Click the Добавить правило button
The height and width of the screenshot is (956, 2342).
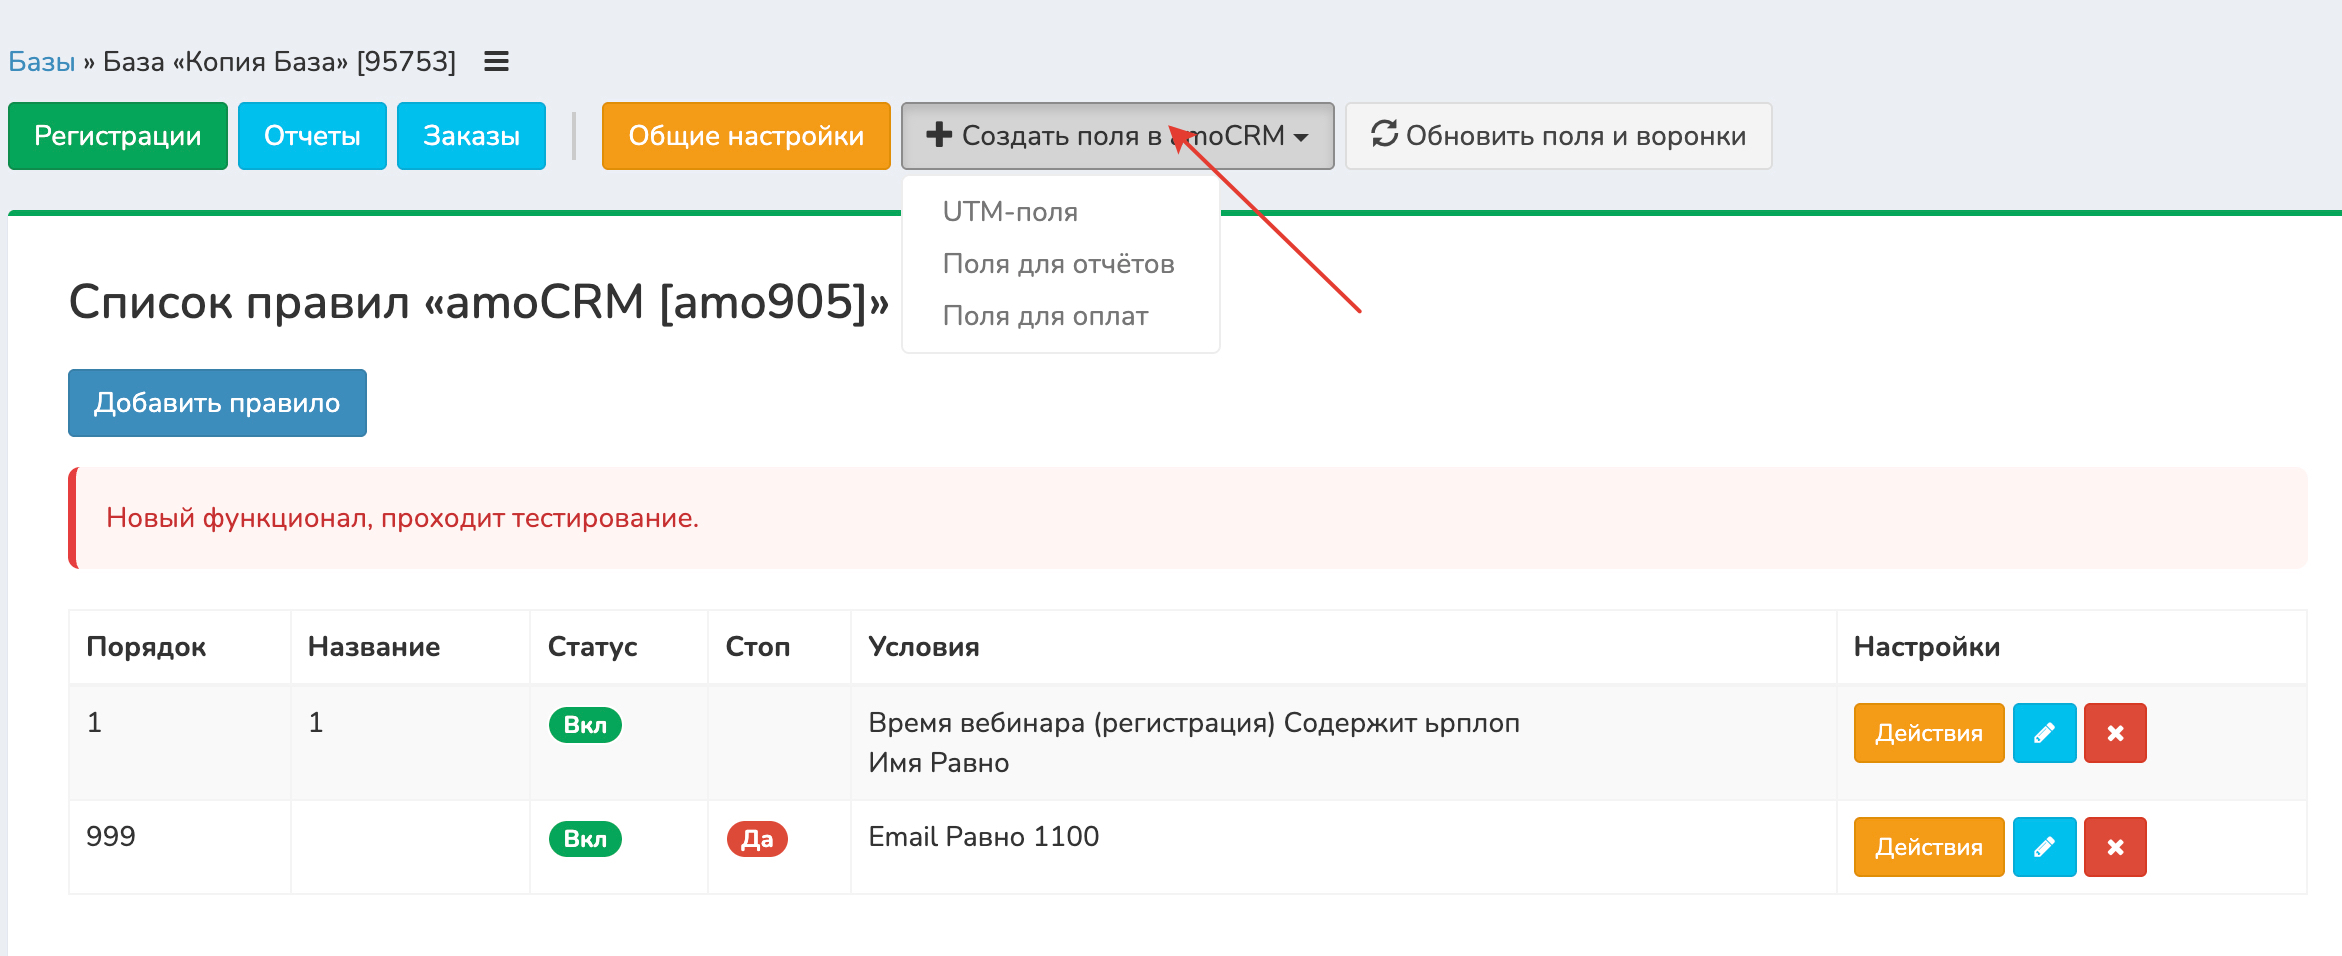(217, 403)
